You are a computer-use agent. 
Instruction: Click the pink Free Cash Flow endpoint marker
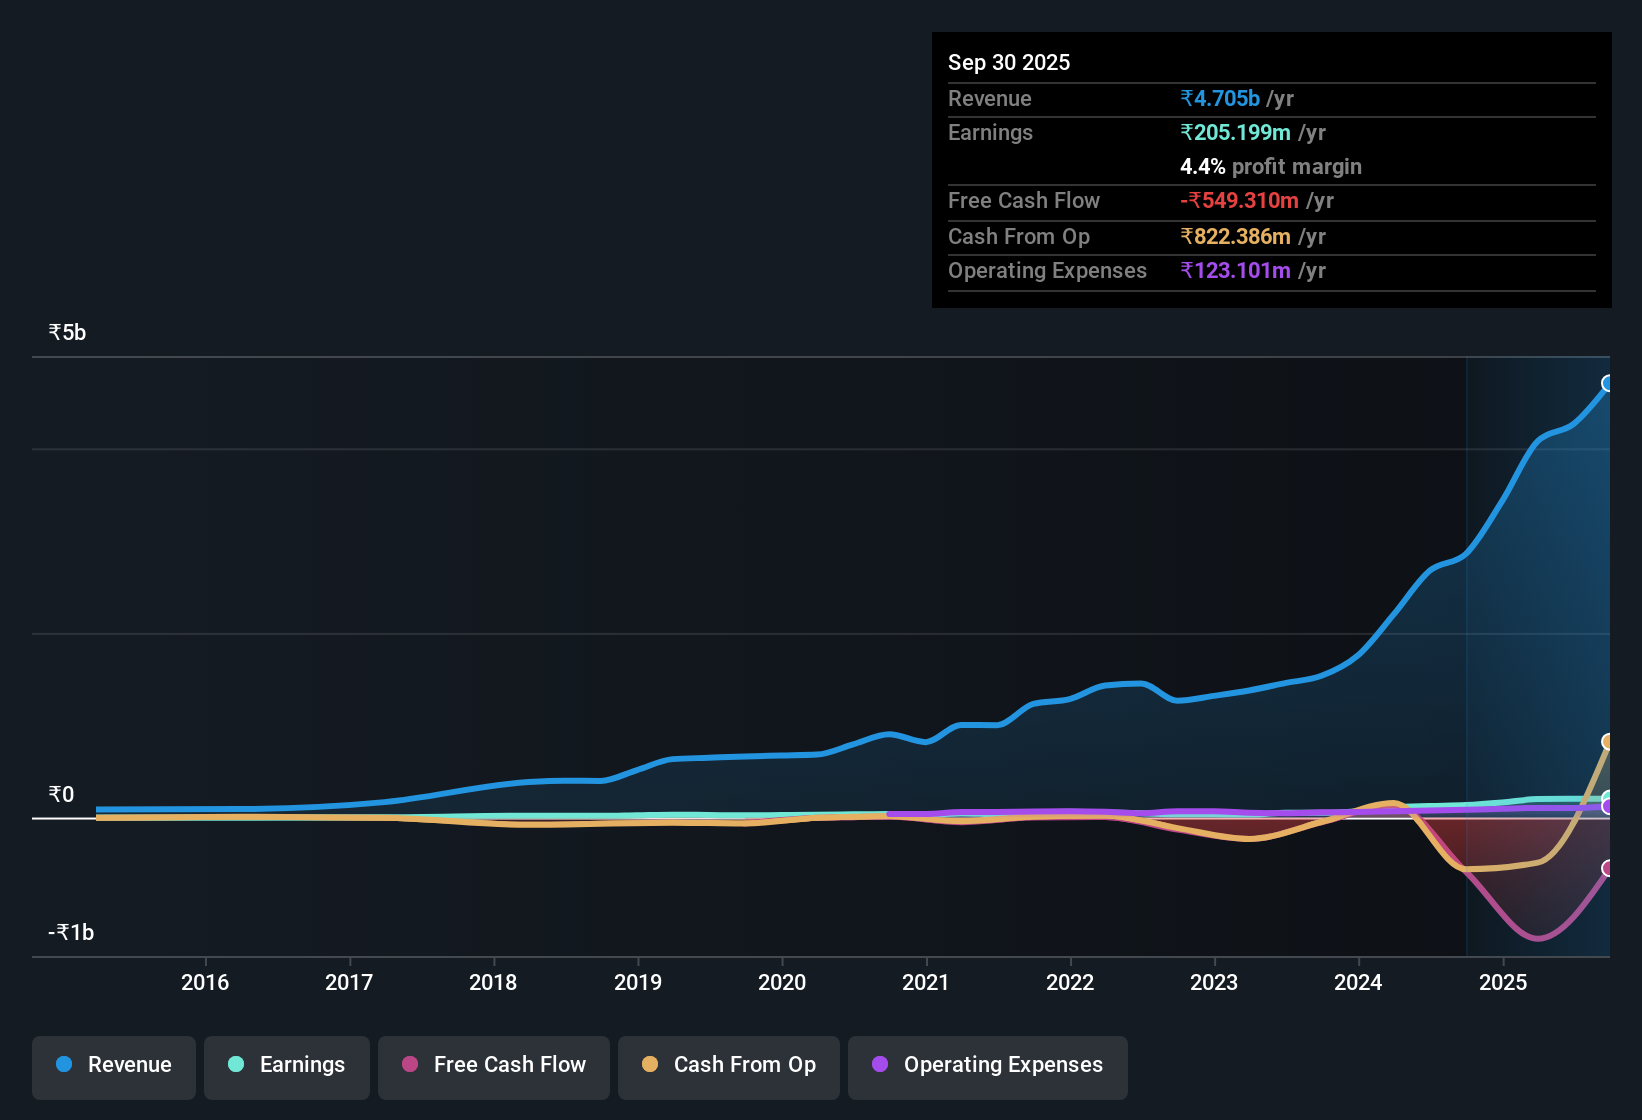(1609, 868)
